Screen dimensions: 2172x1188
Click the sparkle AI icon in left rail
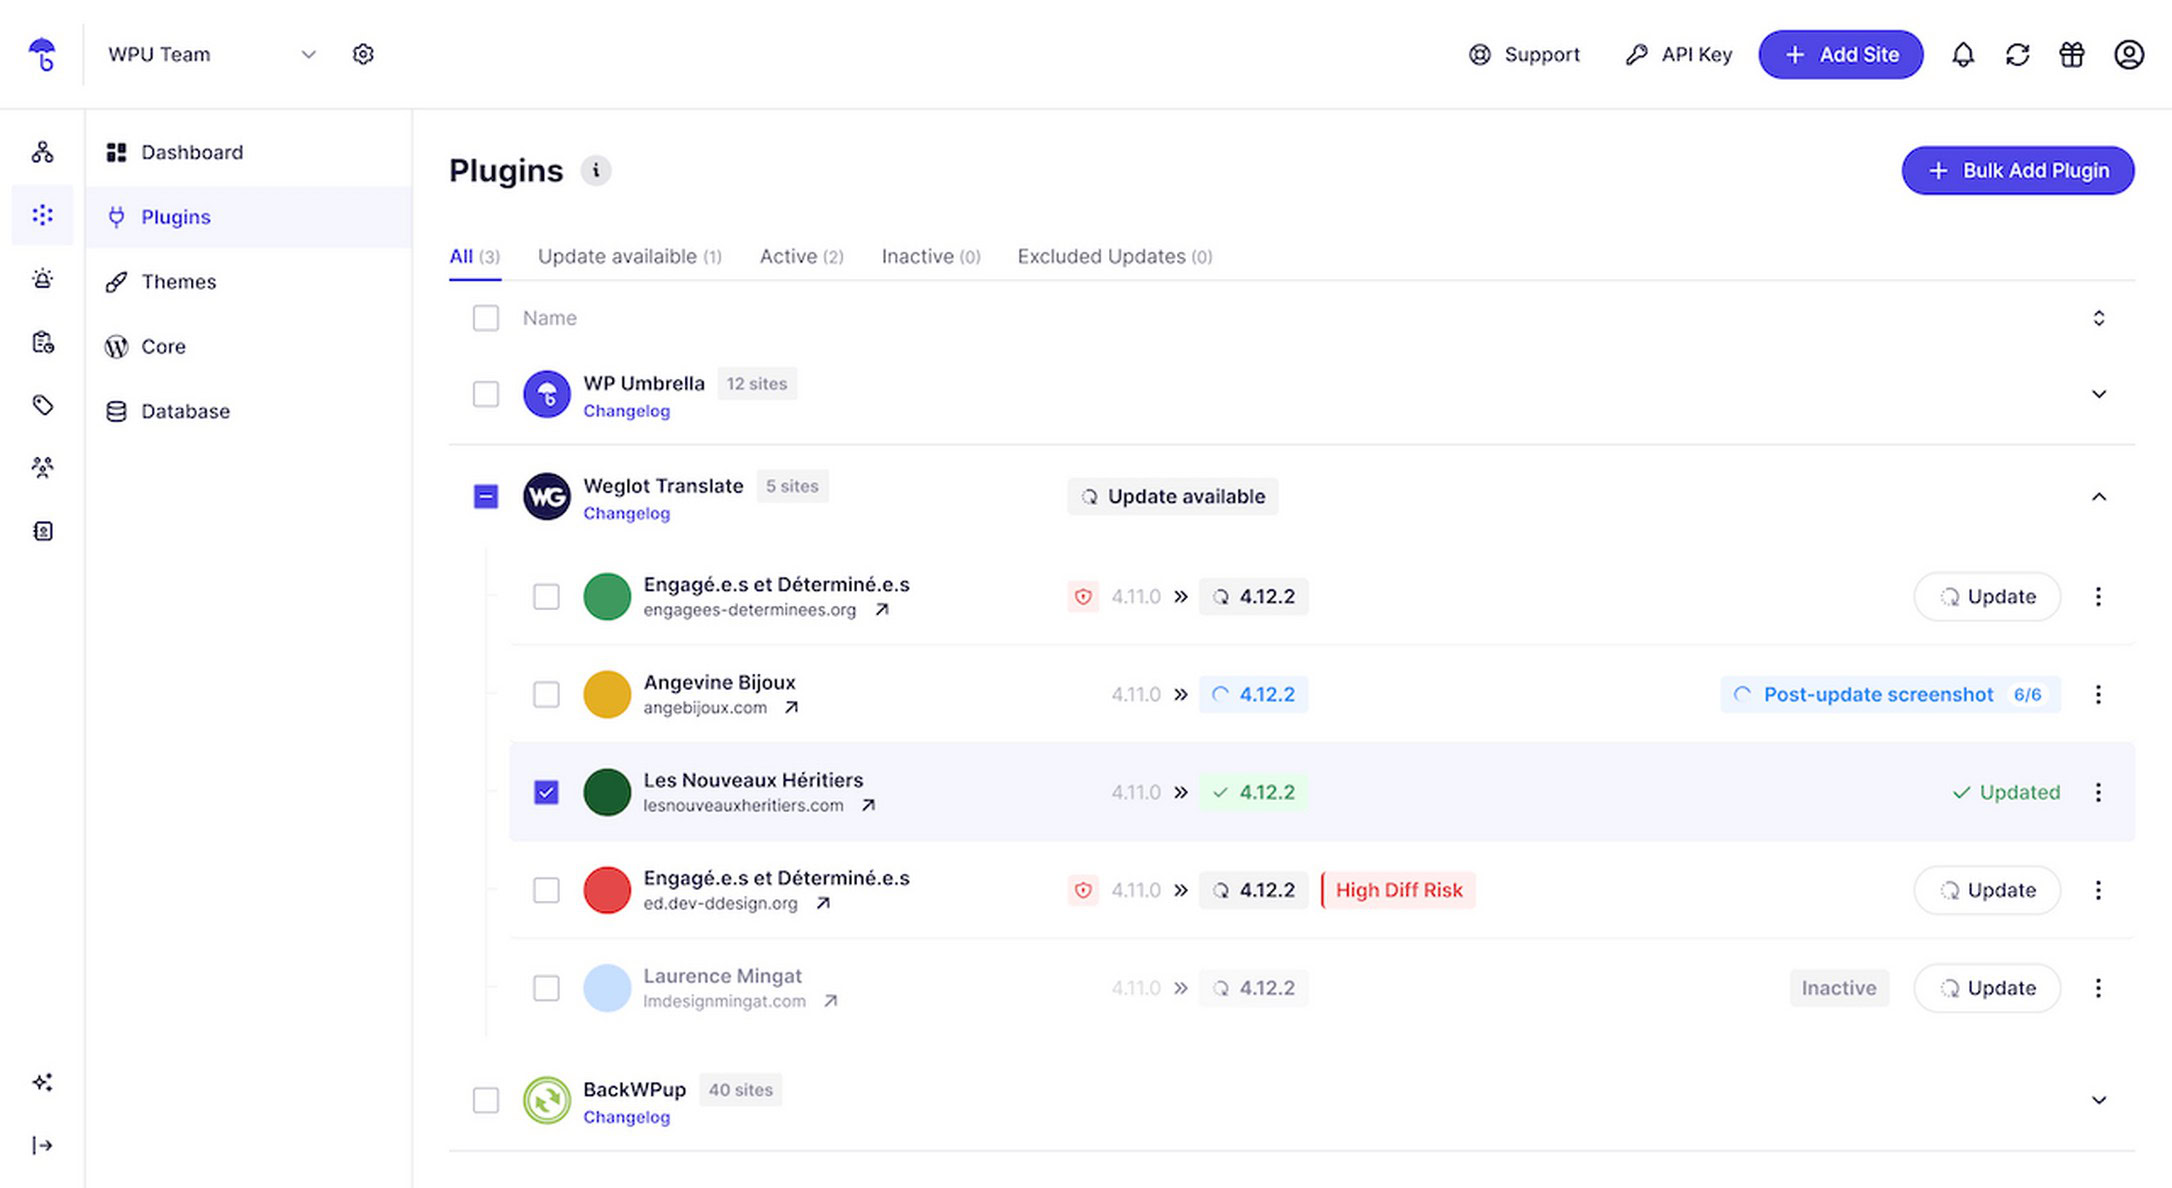(x=42, y=1082)
